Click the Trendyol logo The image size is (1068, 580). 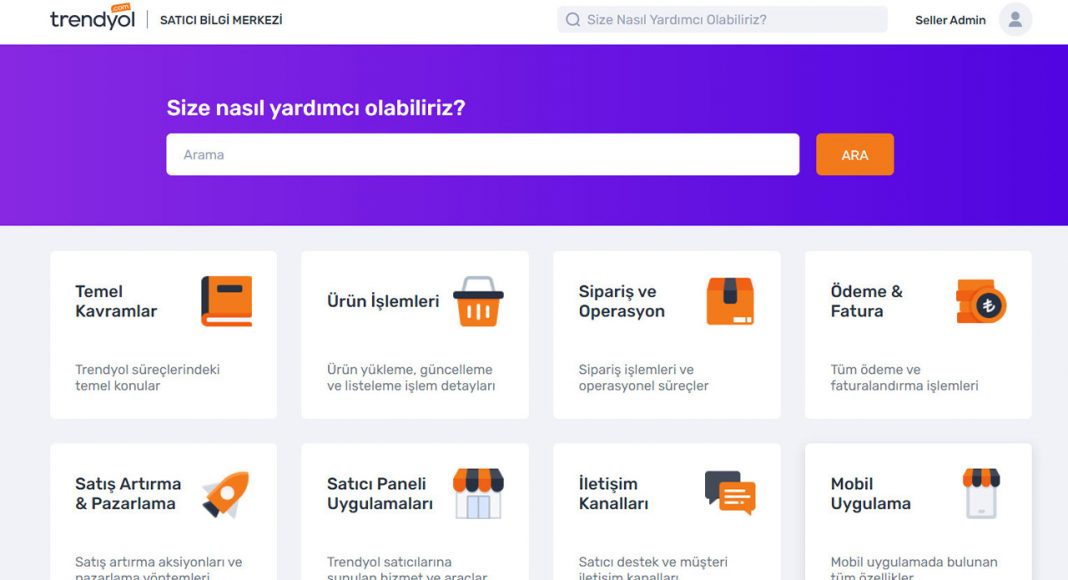click(x=93, y=18)
